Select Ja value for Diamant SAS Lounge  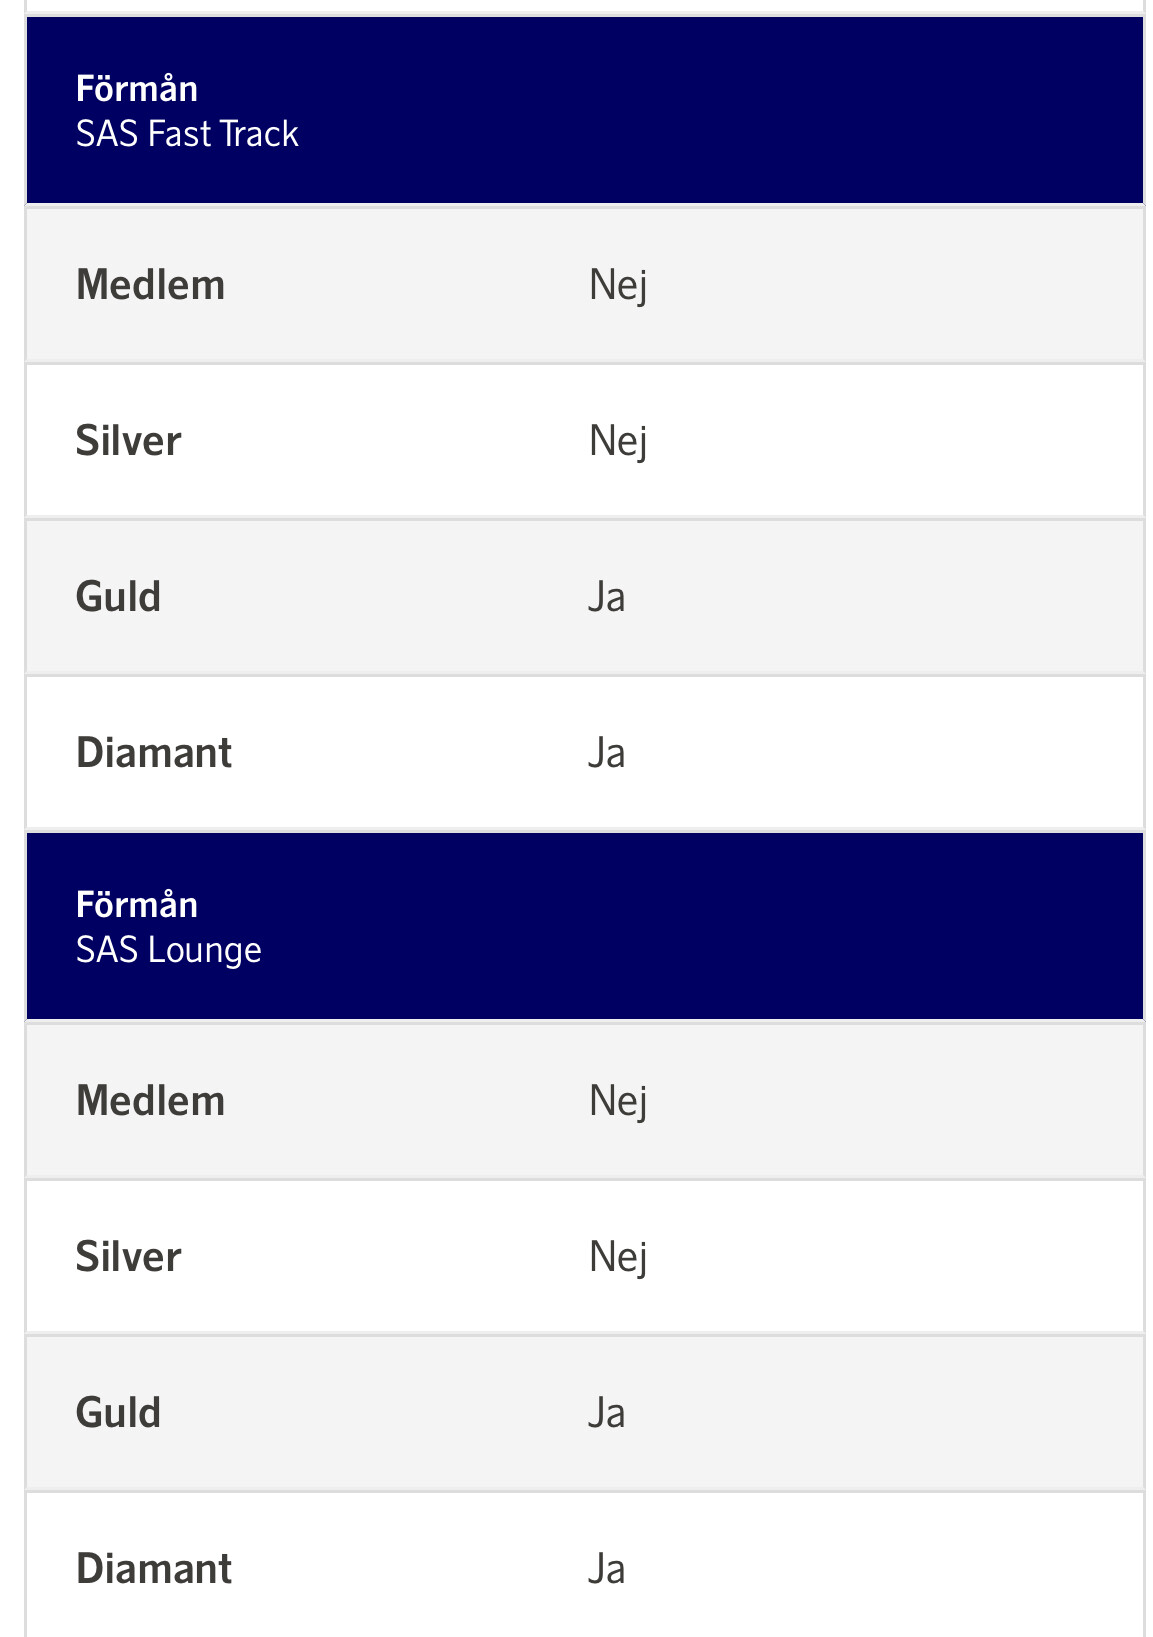(x=607, y=1570)
